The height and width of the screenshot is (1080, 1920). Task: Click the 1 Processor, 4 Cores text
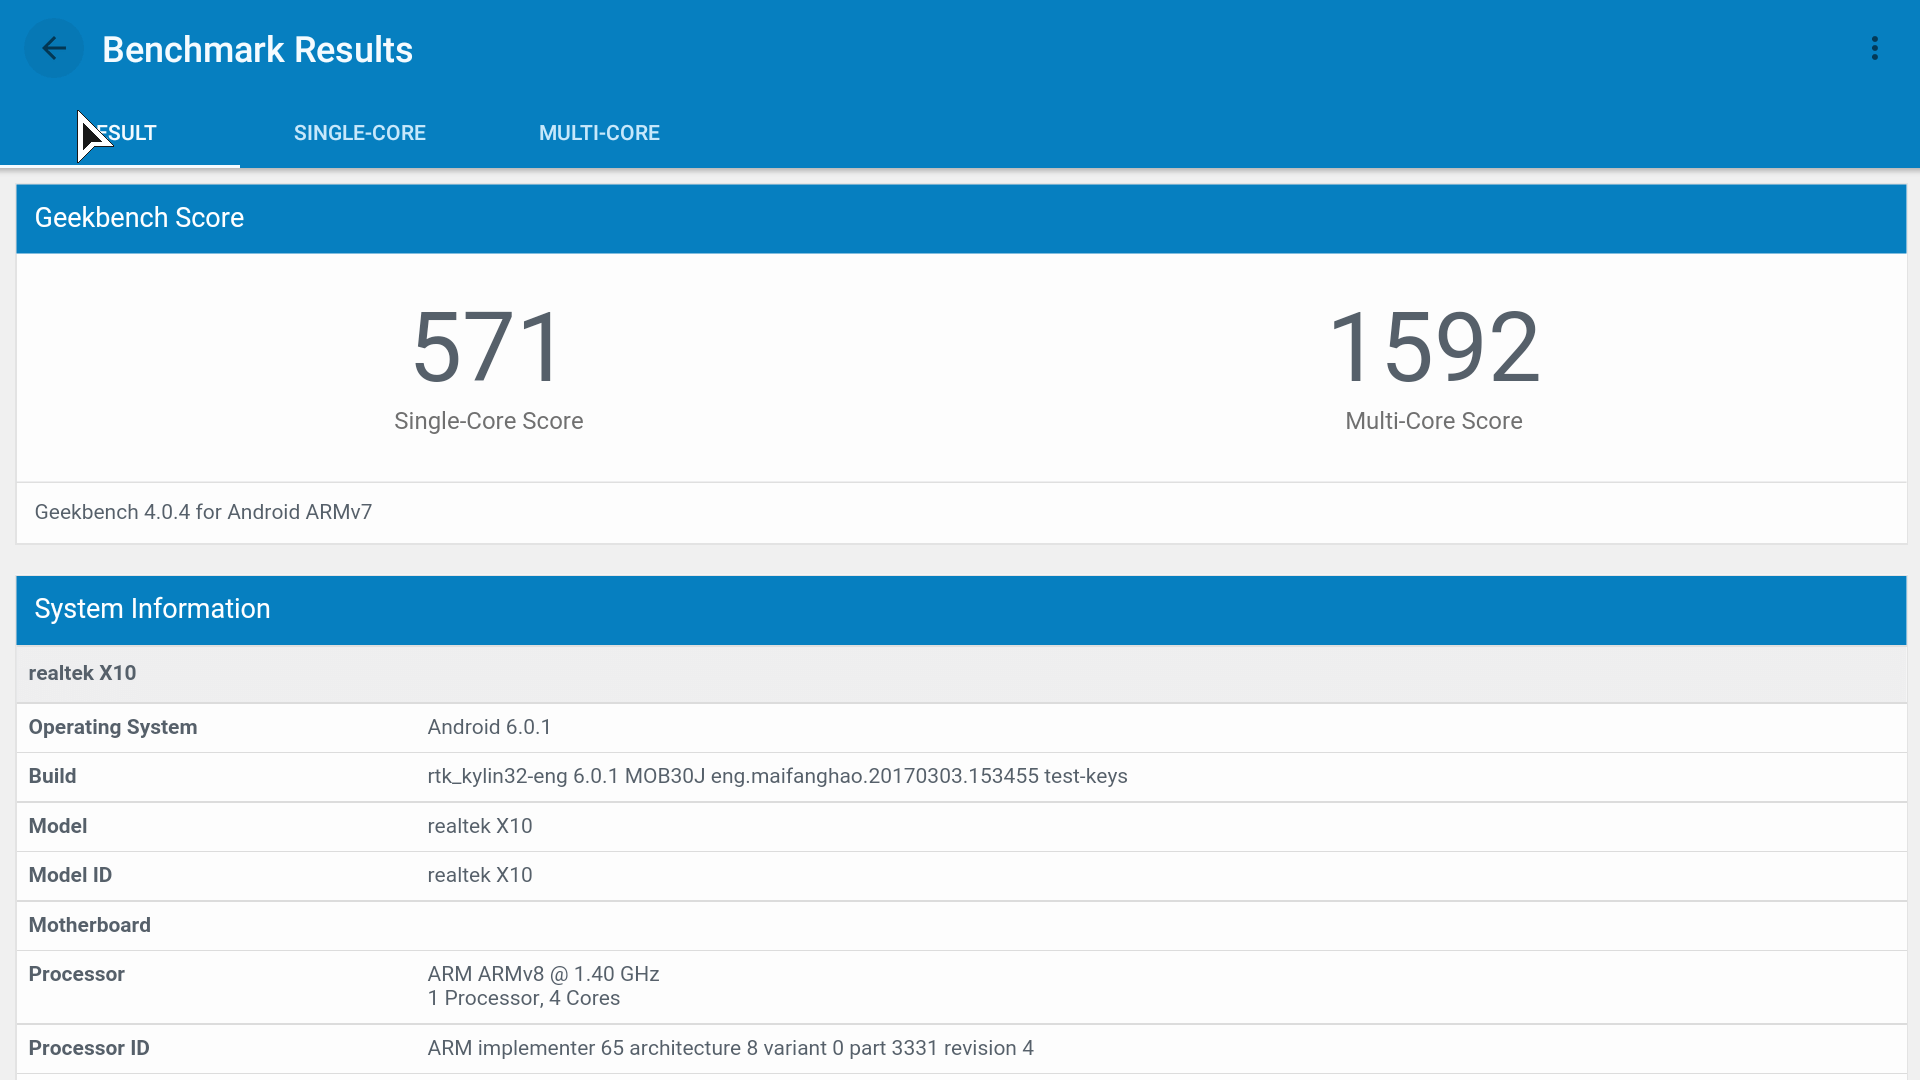coord(524,998)
